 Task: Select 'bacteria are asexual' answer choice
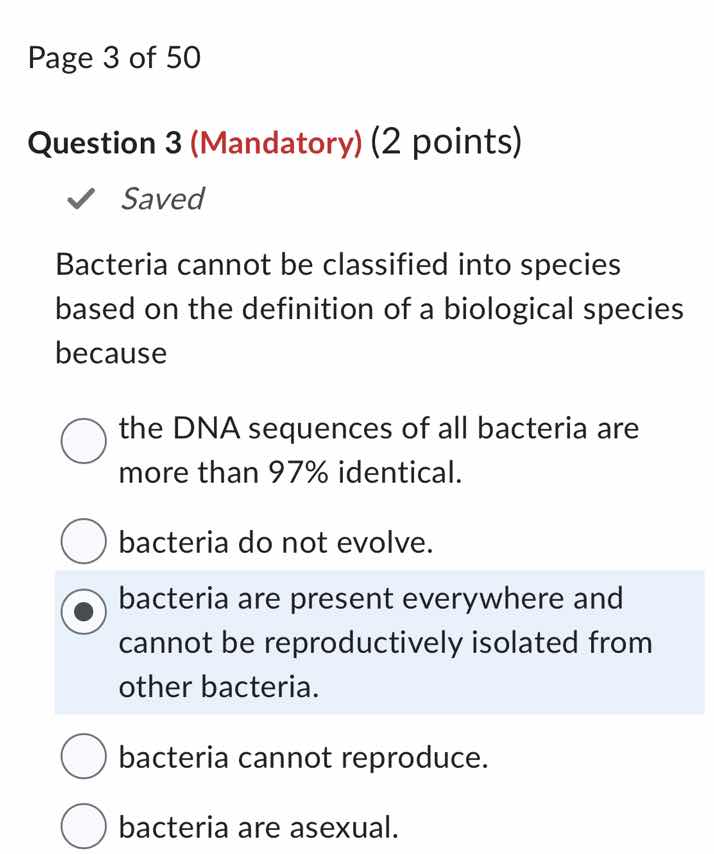click(83, 827)
